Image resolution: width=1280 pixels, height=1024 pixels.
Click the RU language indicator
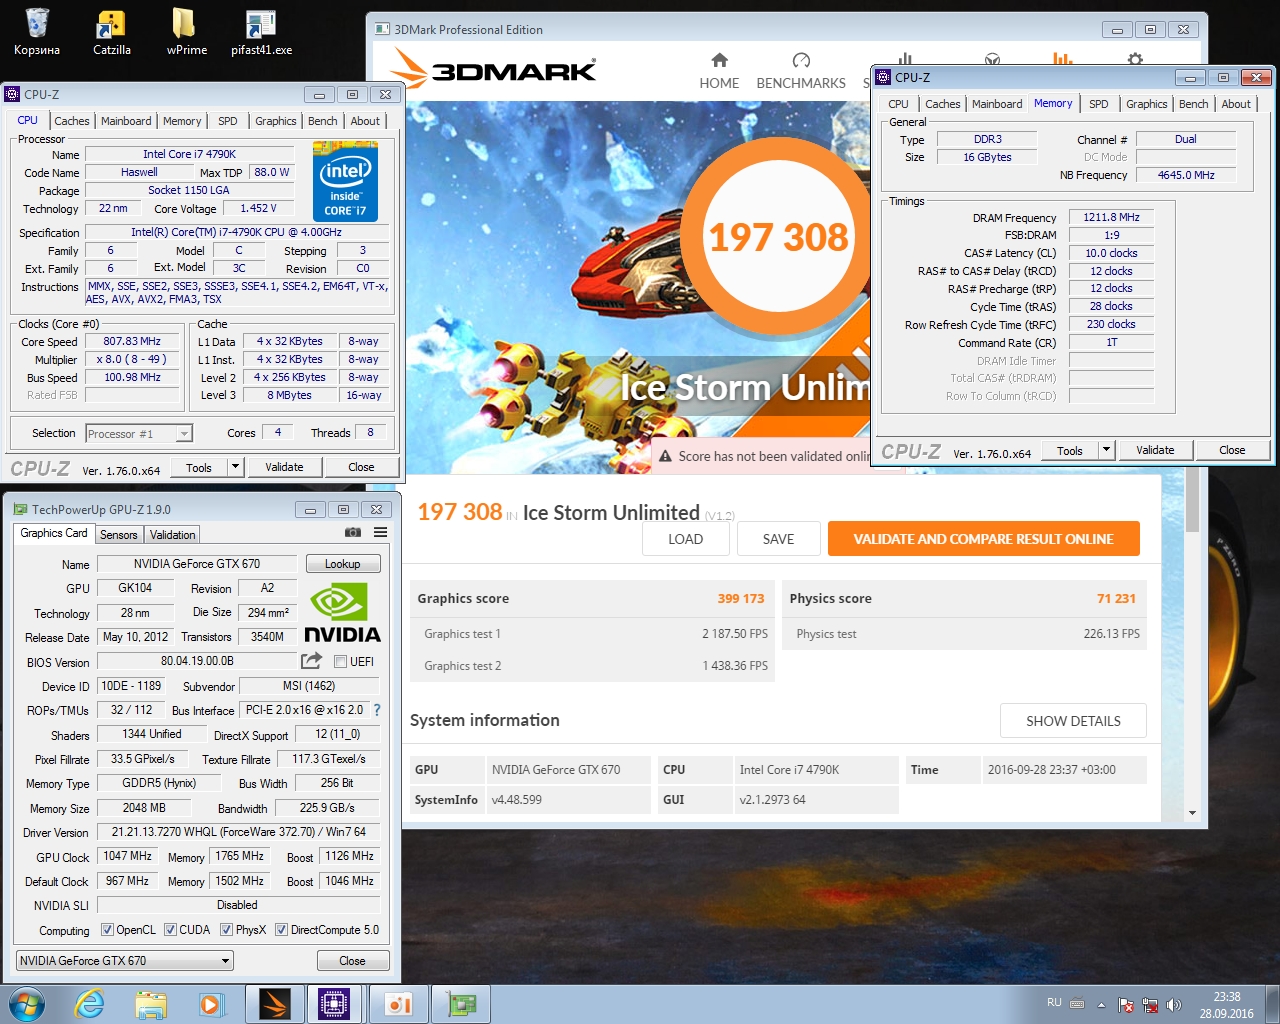point(1054,1002)
